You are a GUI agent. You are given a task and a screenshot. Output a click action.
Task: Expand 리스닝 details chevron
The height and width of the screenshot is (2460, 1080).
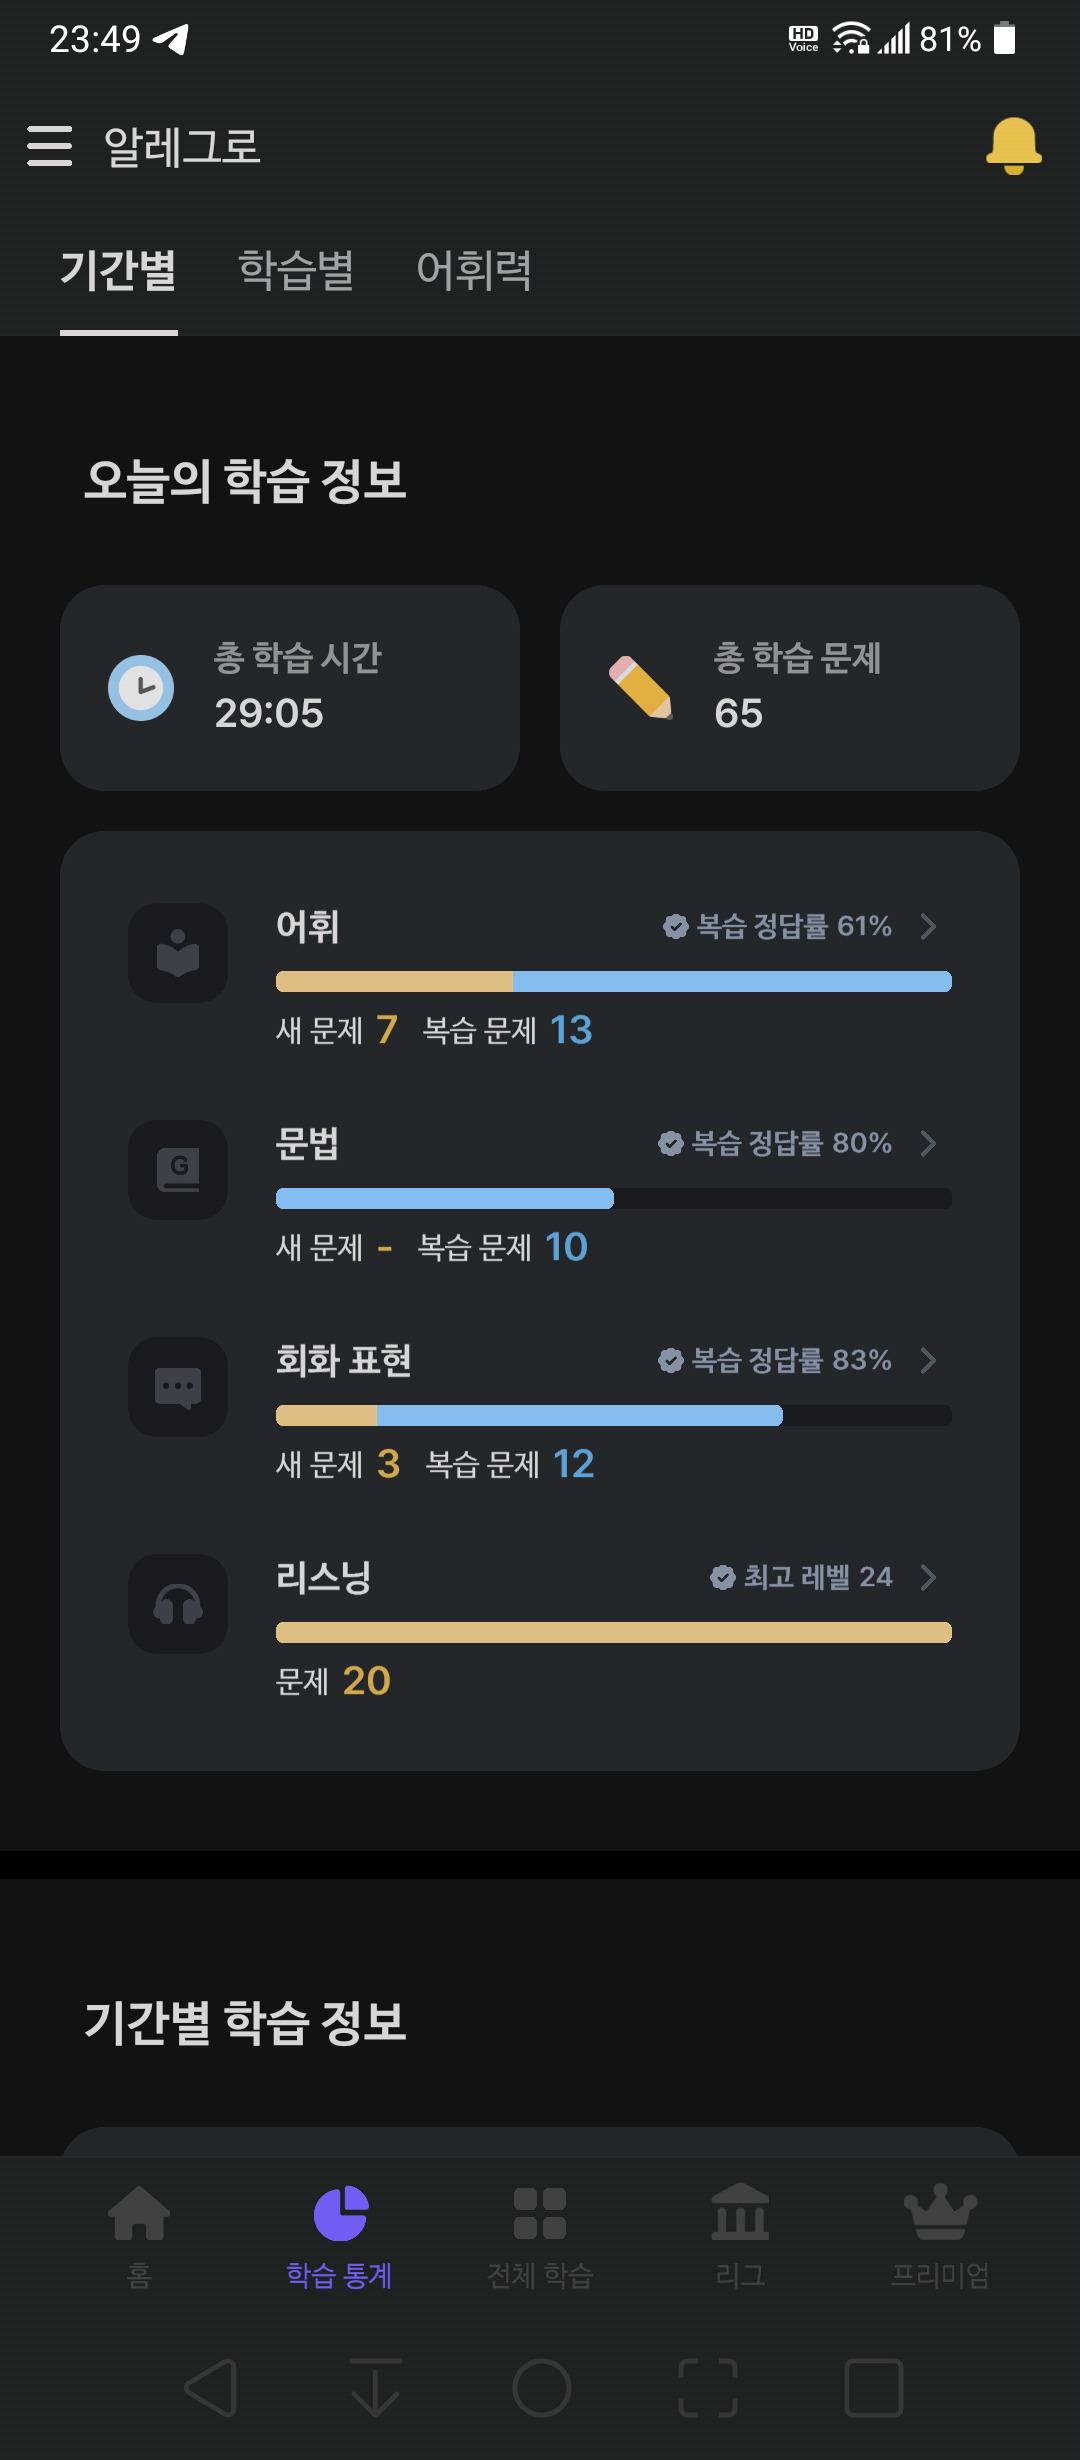(928, 1577)
